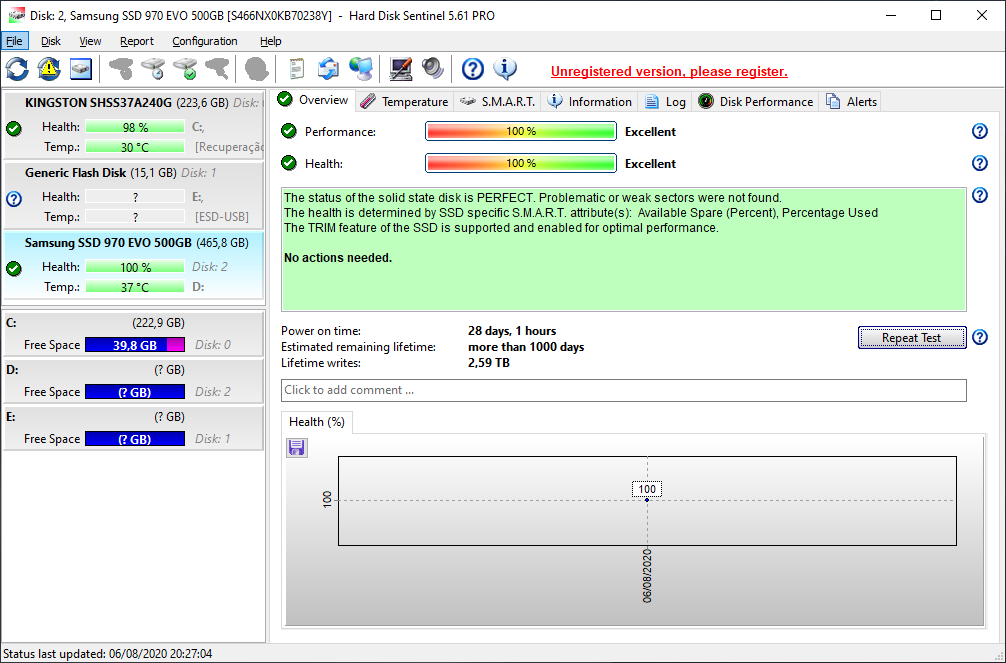Switch to the Information tab
This screenshot has width=1006, height=663.
click(590, 101)
